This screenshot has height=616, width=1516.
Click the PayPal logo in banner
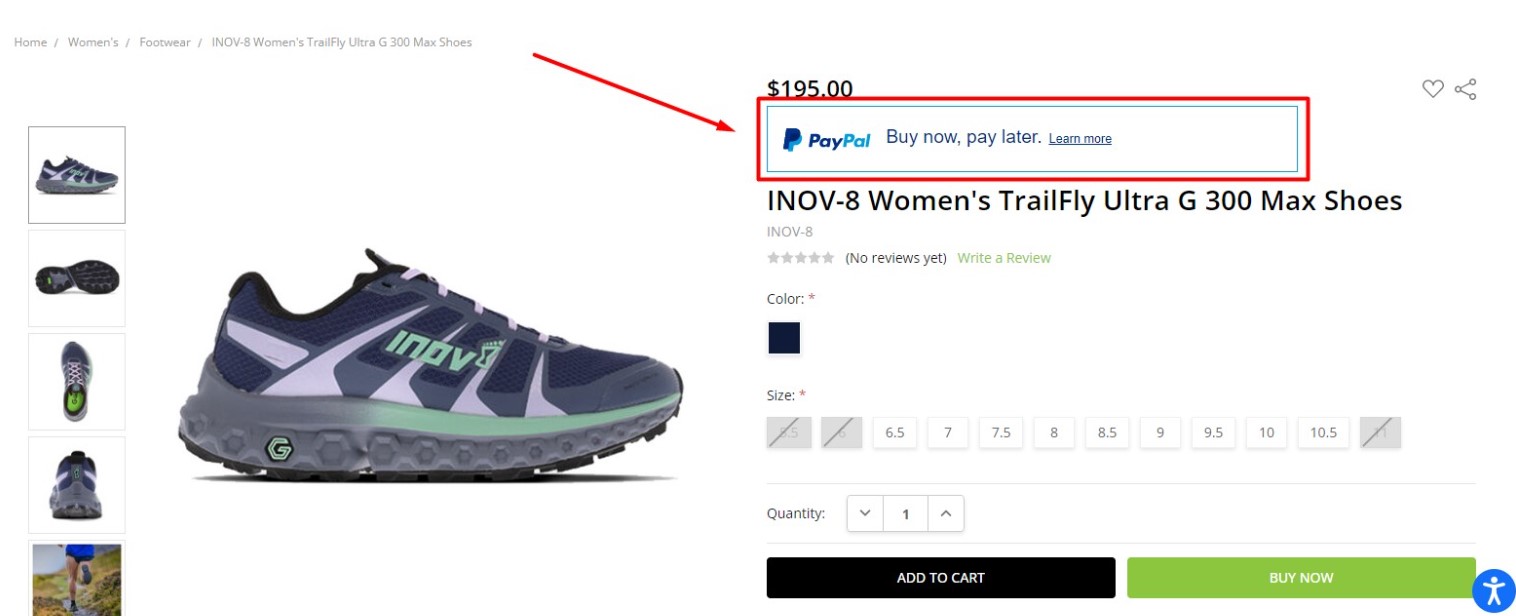click(826, 140)
